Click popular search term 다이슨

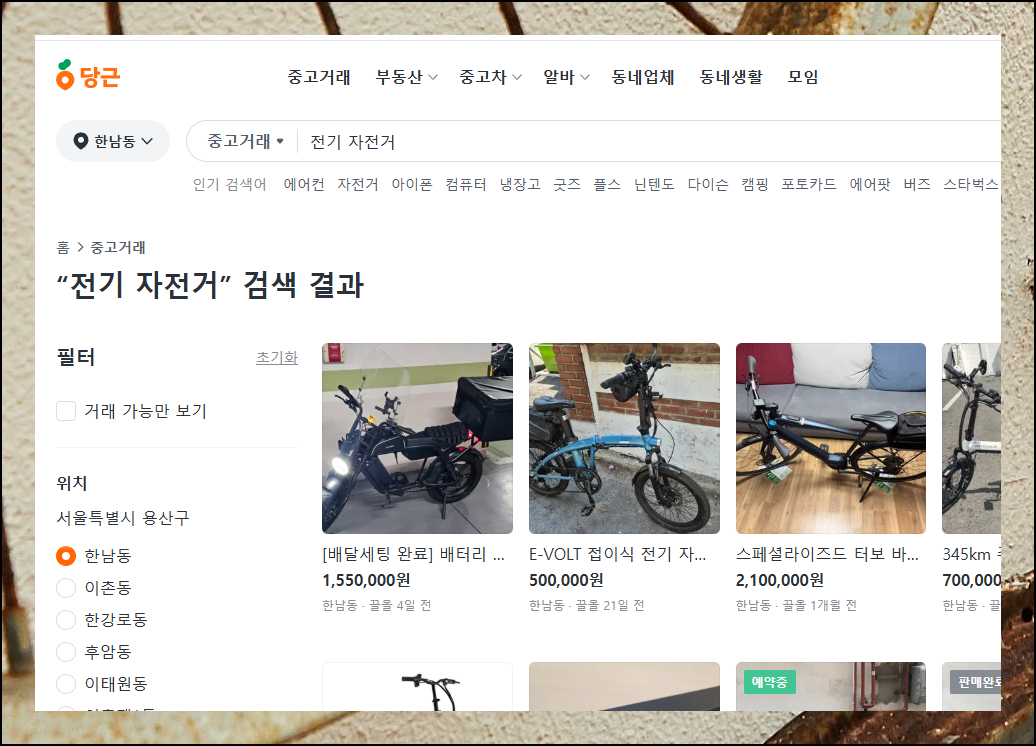coord(708,184)
